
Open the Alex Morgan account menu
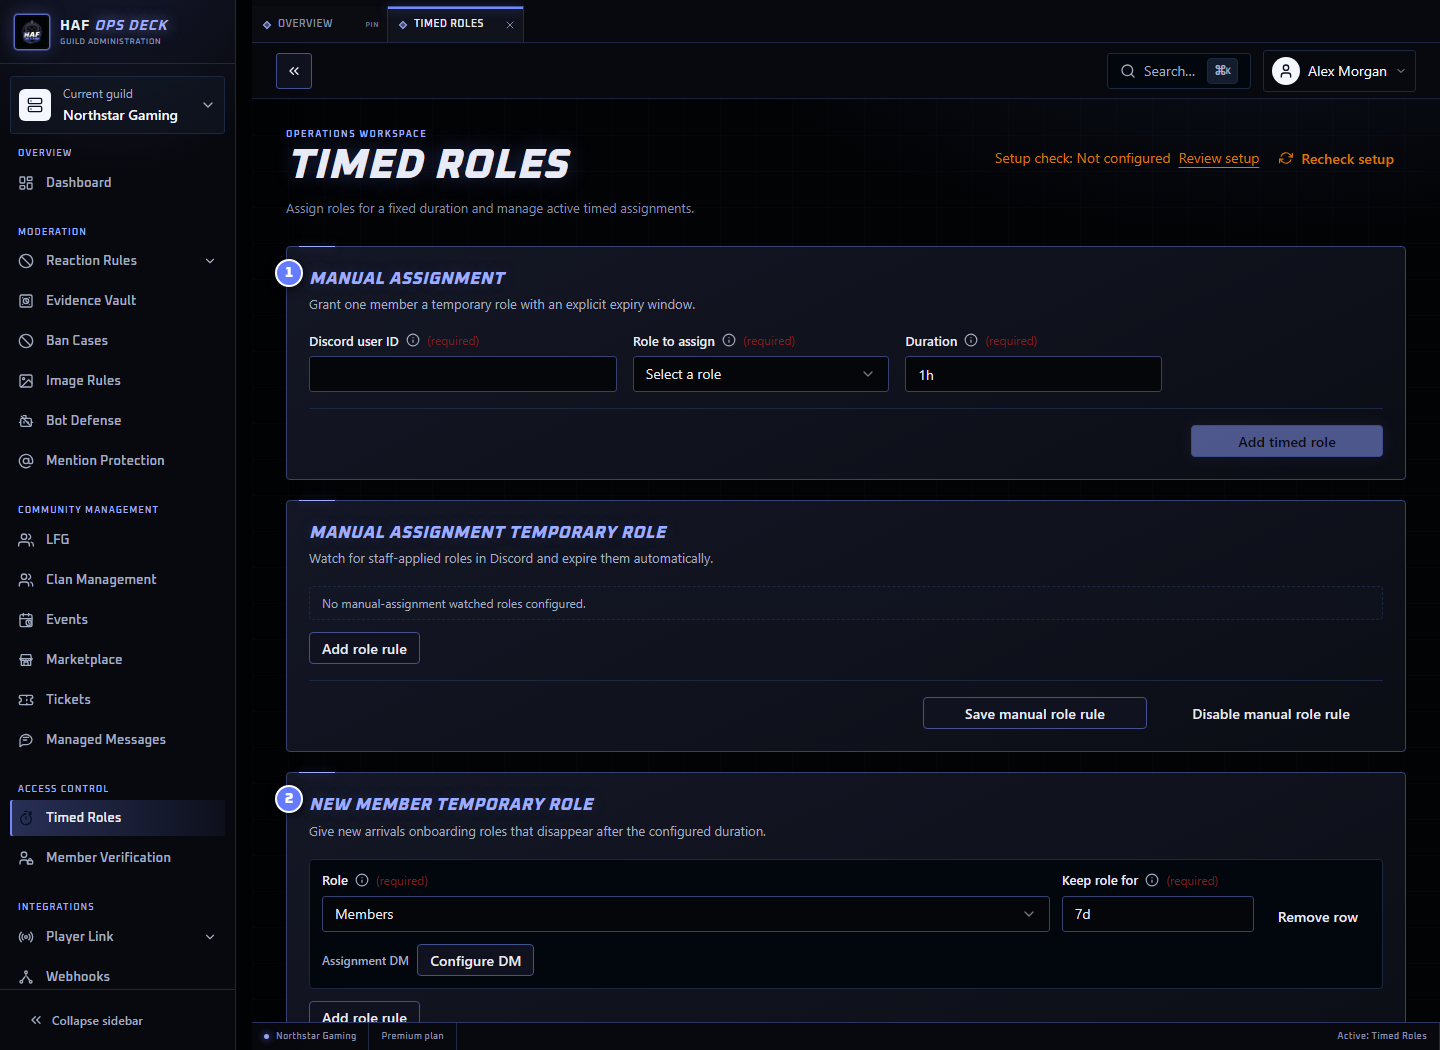pos(1339,71)
